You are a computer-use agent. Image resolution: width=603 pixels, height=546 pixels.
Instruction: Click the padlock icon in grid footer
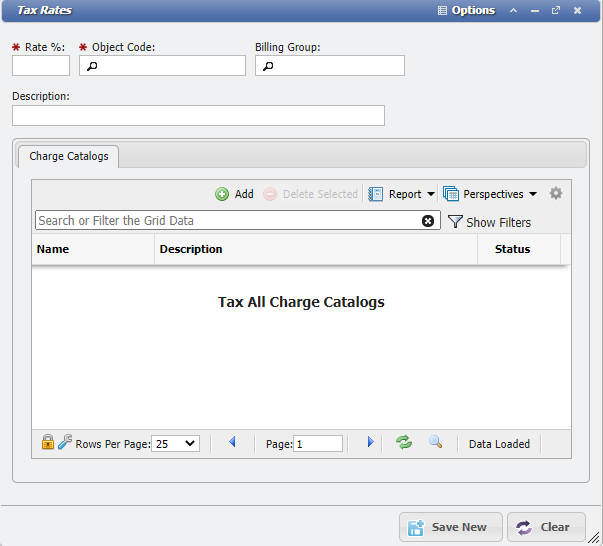click(47, 442)
